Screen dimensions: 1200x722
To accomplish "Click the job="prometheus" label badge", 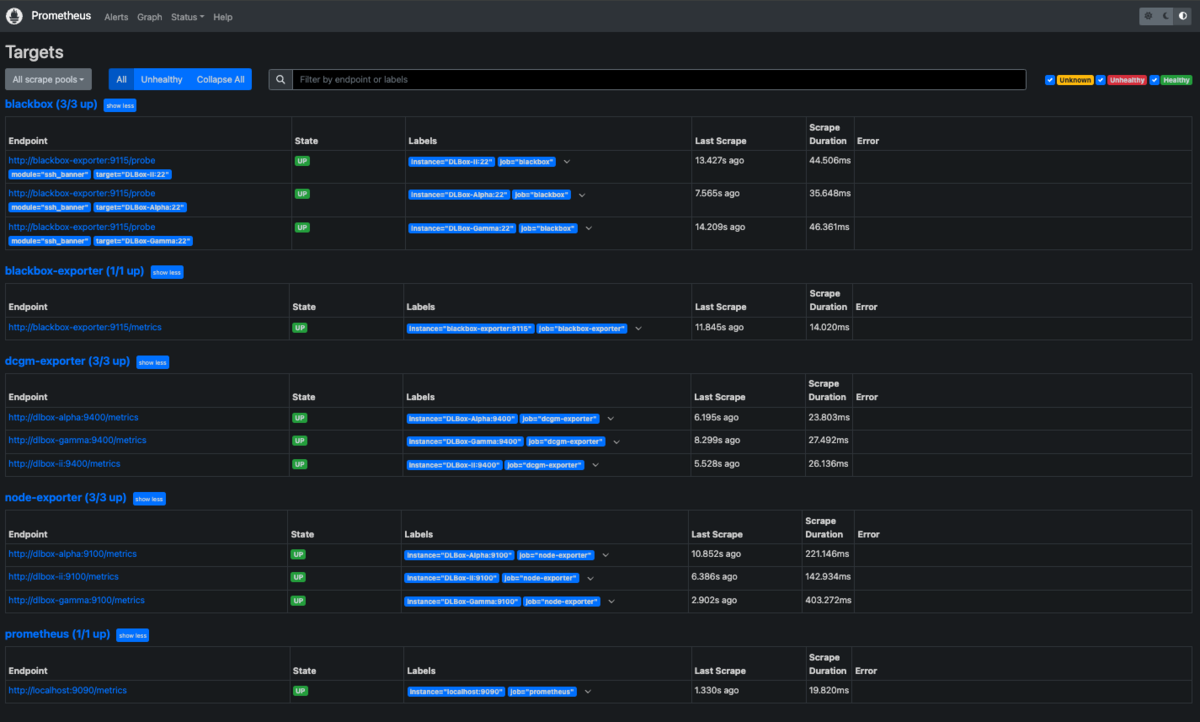I will pyautogui.click(x=543, y=692).
